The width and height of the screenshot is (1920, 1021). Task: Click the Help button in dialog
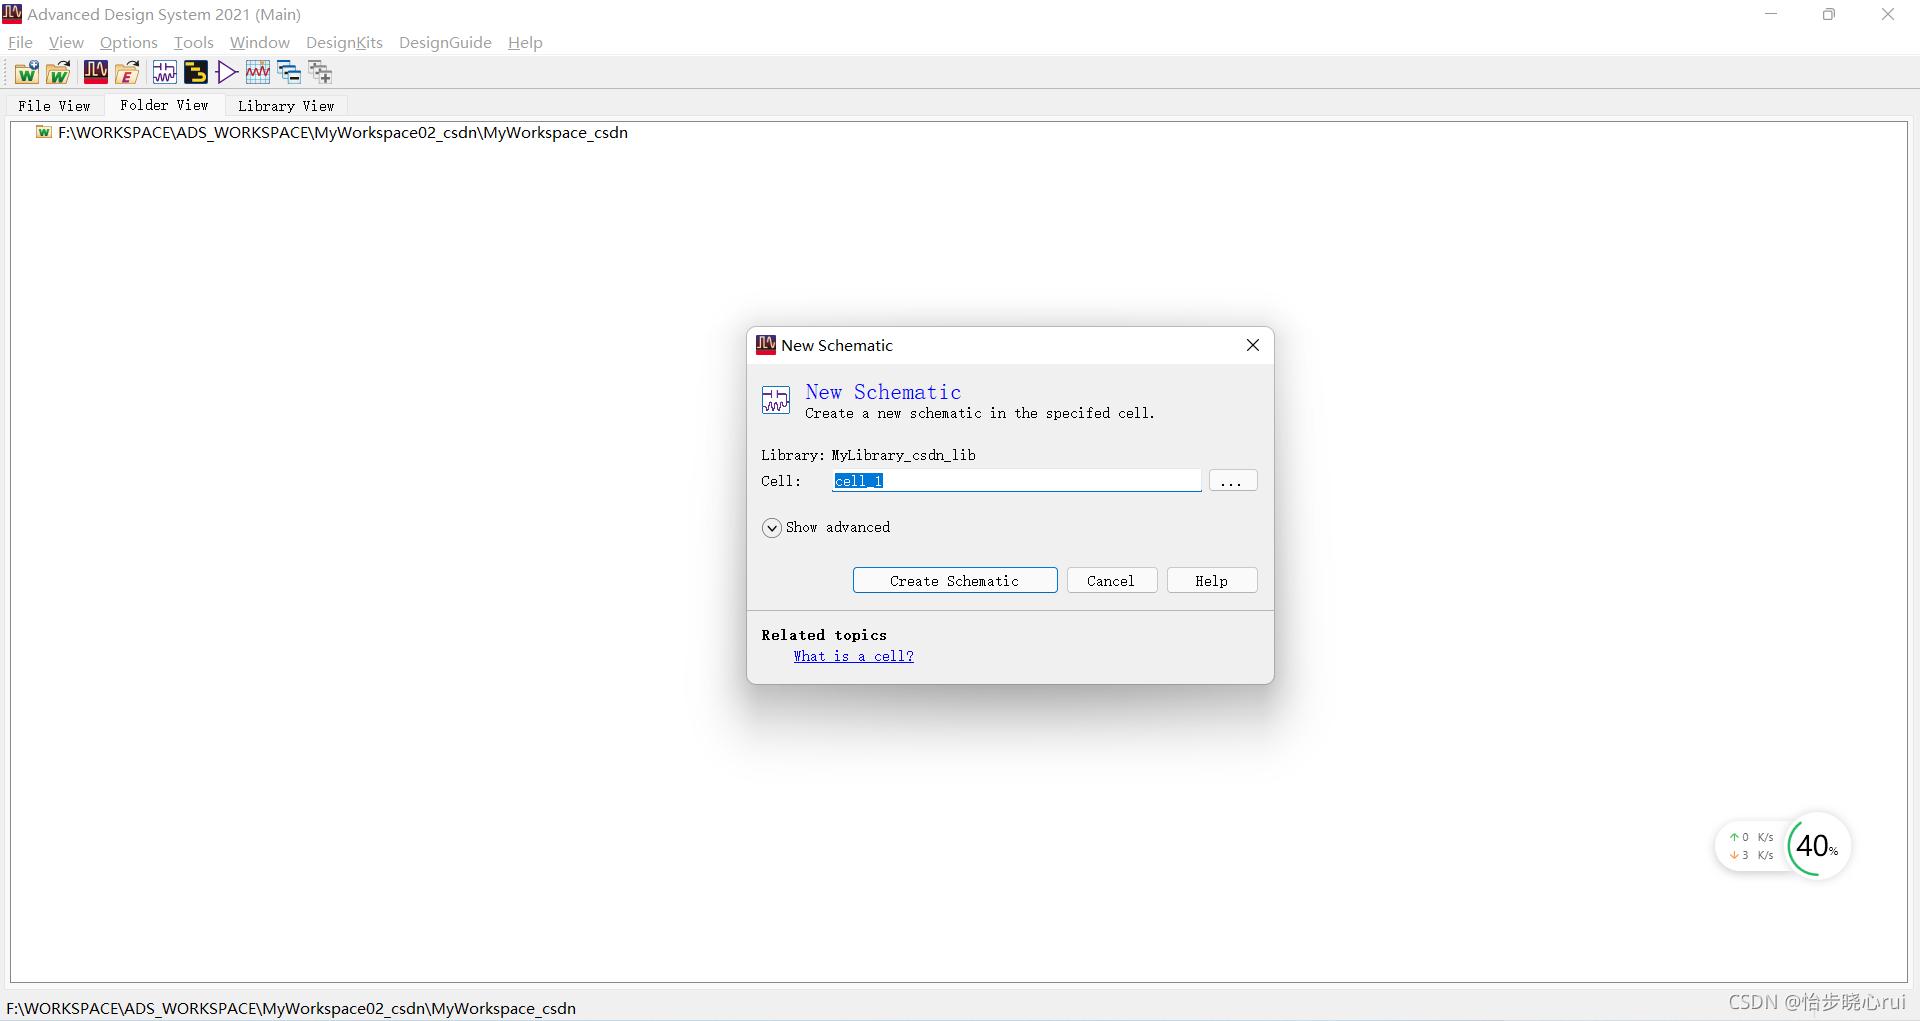coord(1211,581)
